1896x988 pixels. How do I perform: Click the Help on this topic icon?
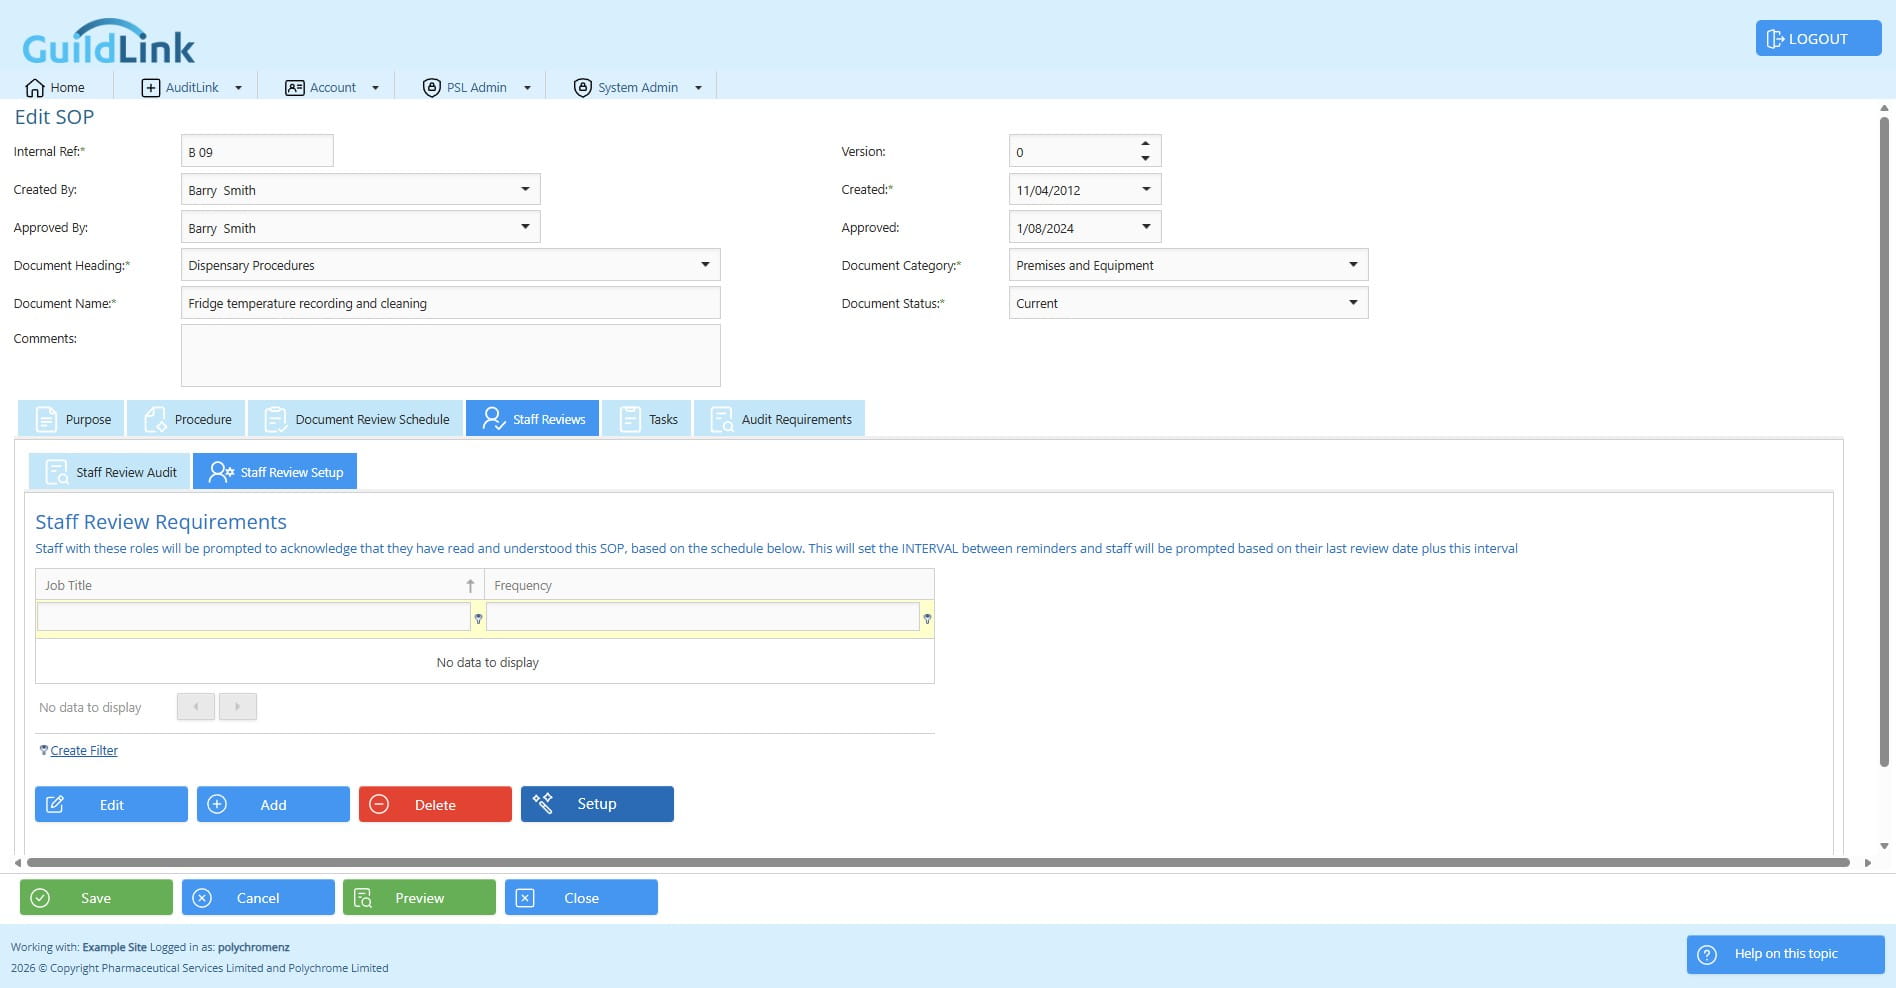point(1708,954)
